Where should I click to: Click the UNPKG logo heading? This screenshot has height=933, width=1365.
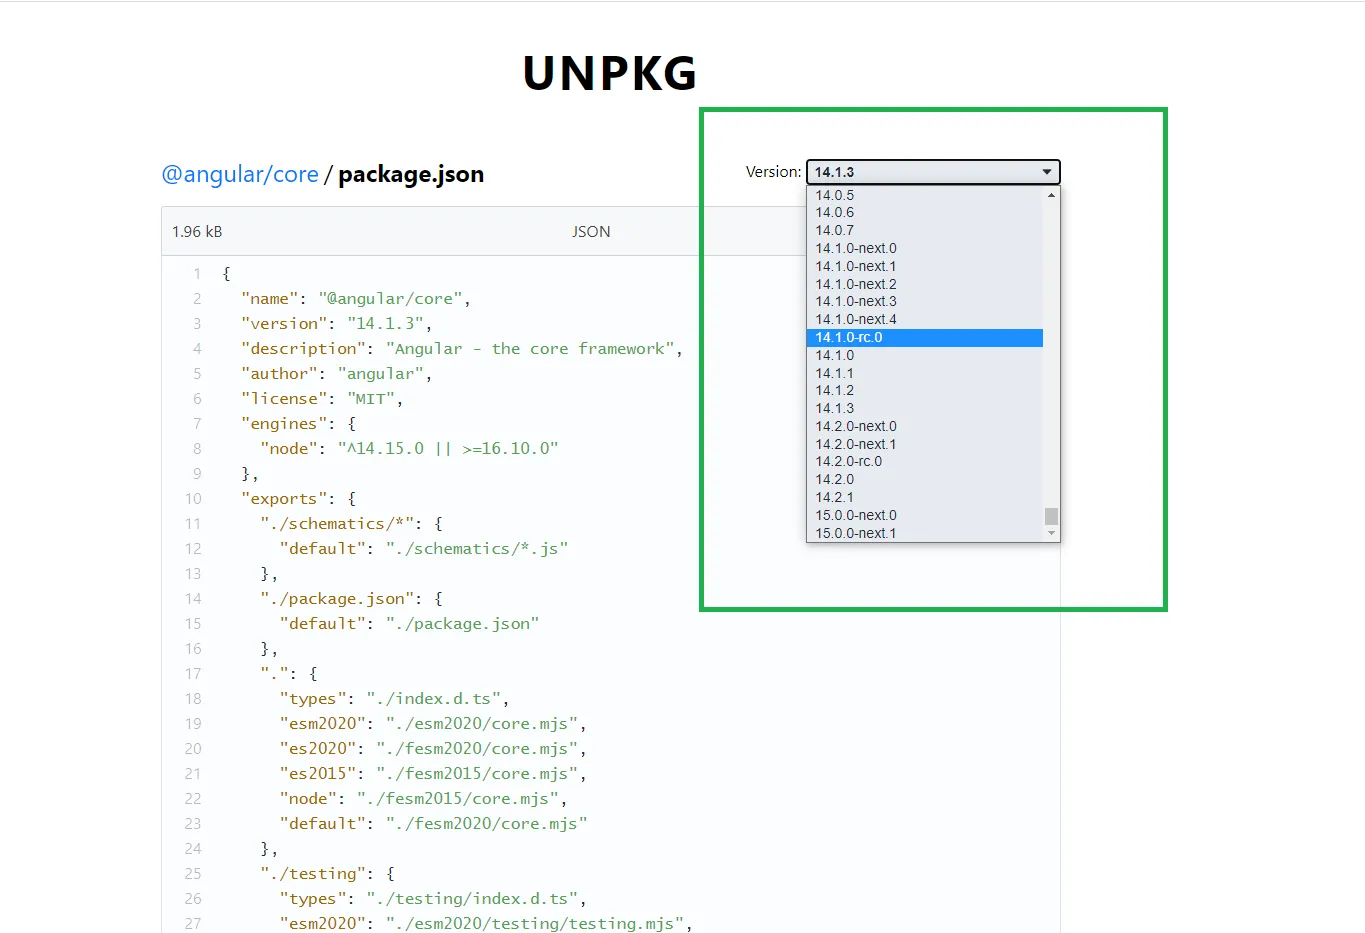[x=610, y=73]
